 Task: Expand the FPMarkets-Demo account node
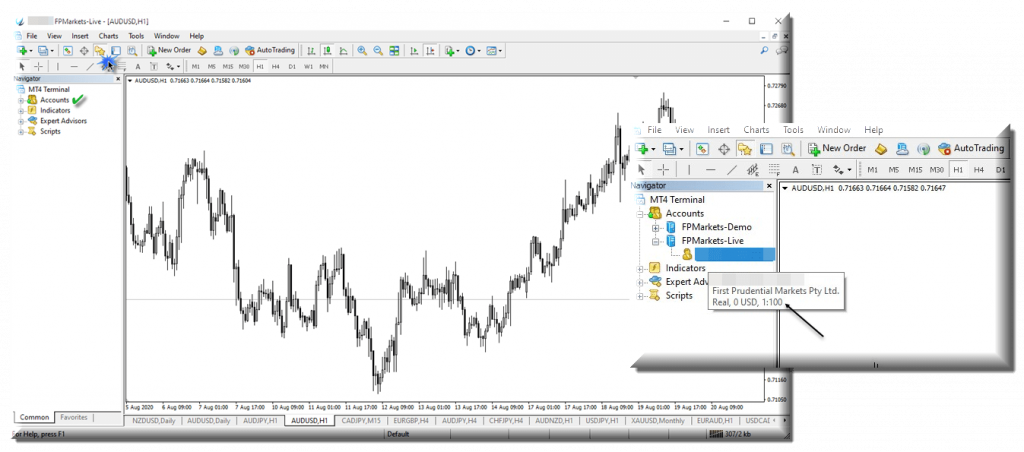click(656, 227)
